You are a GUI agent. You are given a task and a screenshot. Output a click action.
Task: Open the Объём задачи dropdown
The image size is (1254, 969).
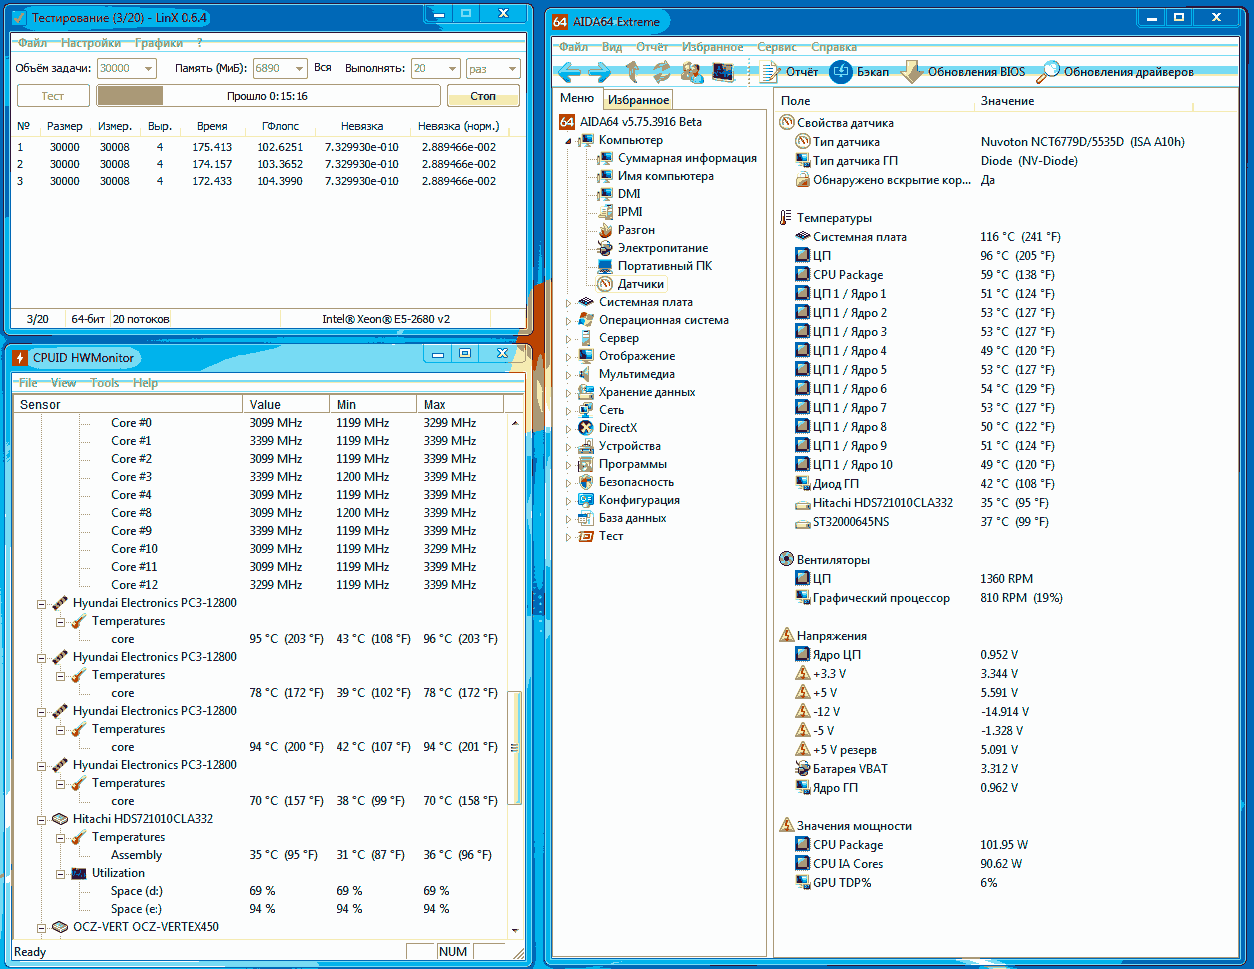(x=148, y=68)
